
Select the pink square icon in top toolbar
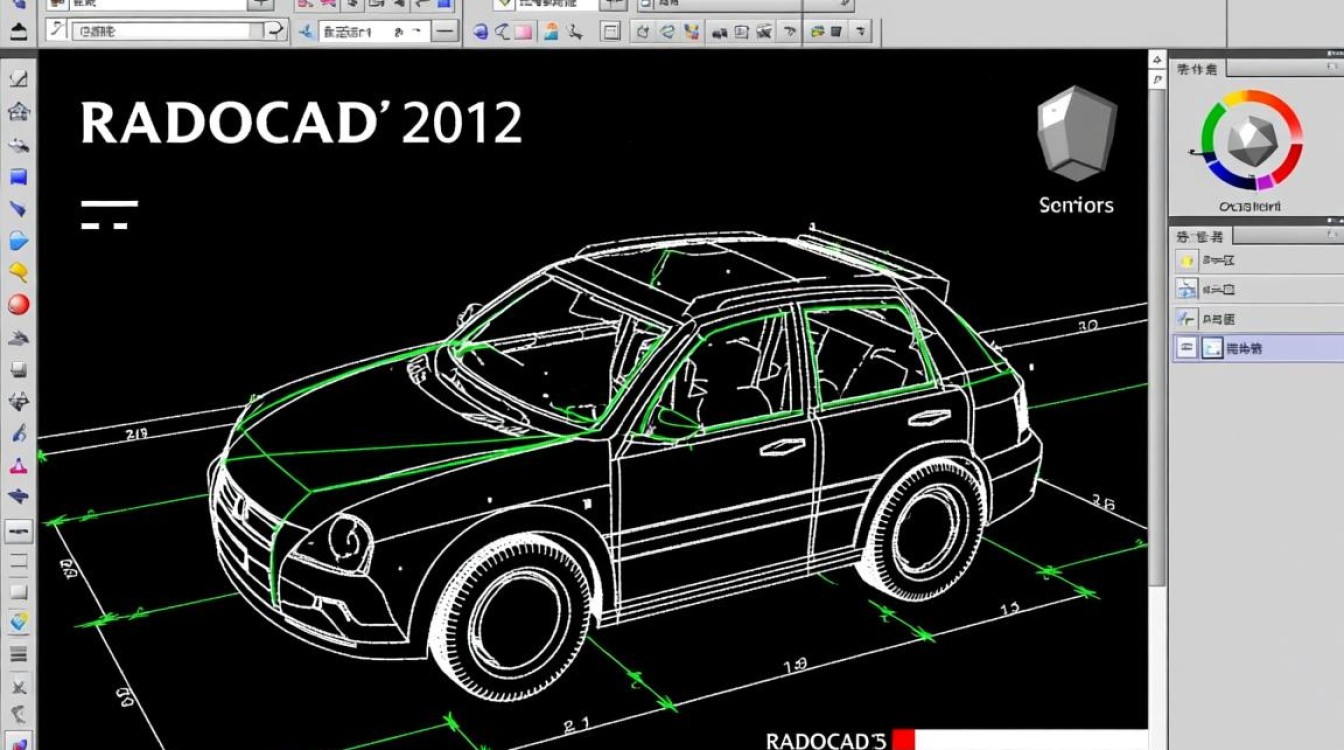click(x=523, y=32)
